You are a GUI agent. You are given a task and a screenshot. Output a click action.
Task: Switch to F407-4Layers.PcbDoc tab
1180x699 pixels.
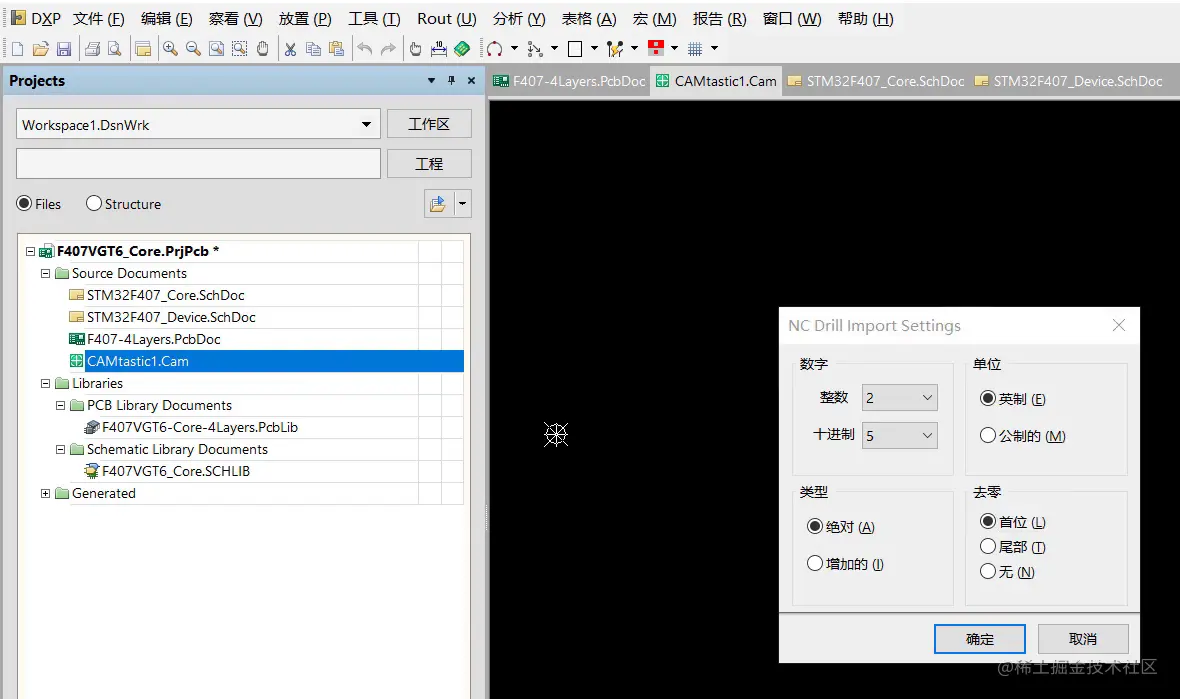(570, 81)
